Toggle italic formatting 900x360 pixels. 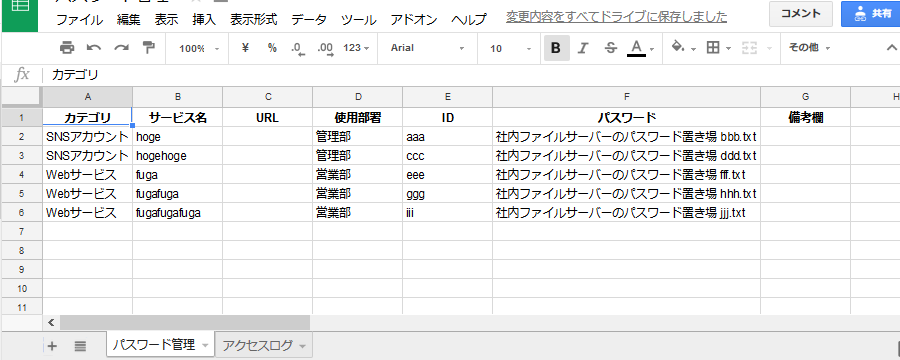tap(583, 48)
